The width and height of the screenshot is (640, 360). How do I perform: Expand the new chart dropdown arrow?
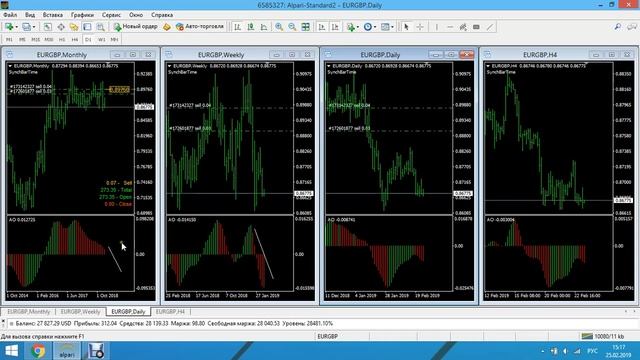click(x=16, y=27)
